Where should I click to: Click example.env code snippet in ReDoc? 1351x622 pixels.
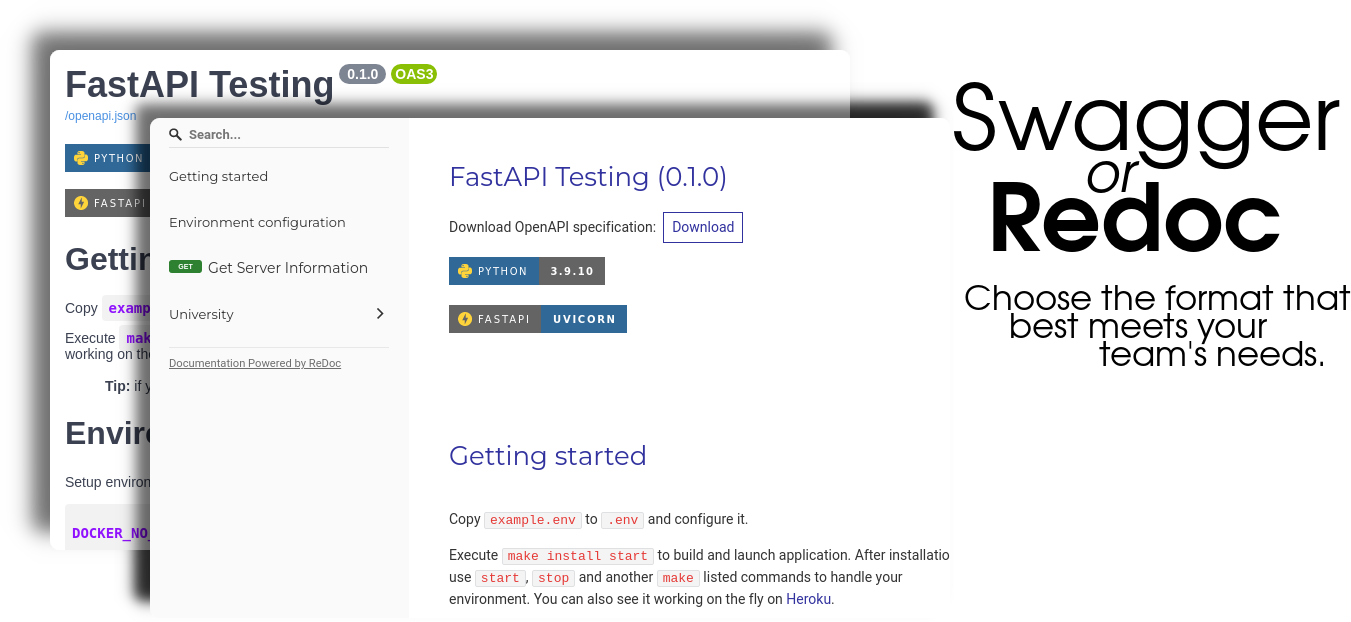click(533, 520)
